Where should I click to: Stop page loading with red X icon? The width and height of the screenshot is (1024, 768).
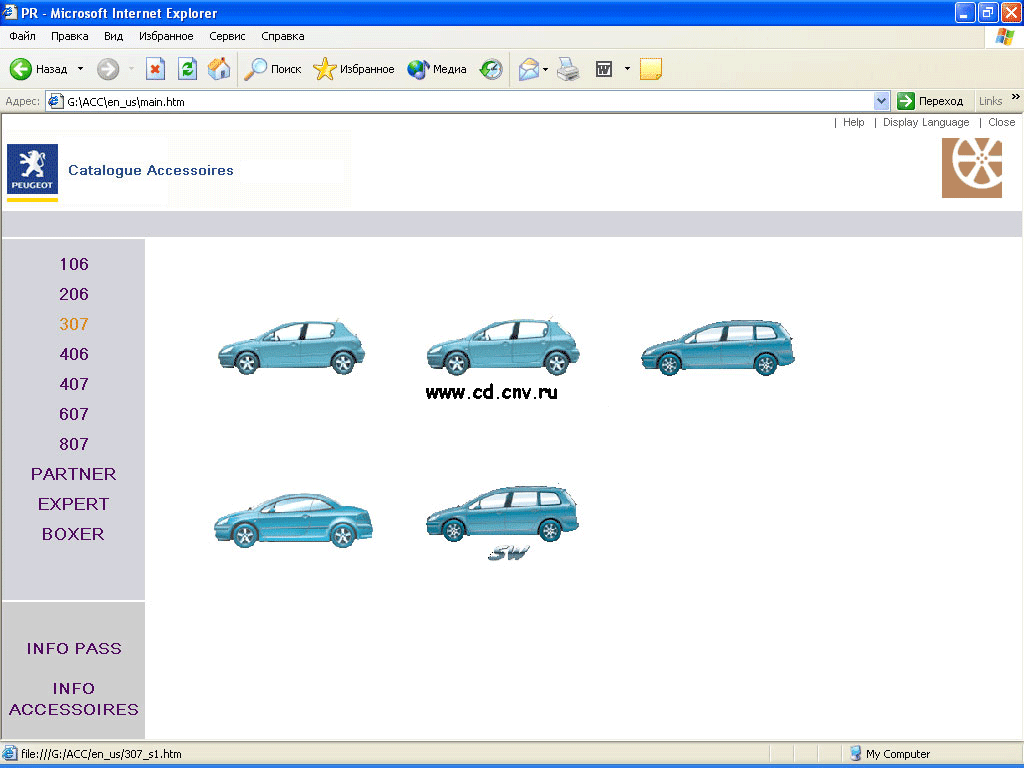pyautogui.click(x=155, y=69)
